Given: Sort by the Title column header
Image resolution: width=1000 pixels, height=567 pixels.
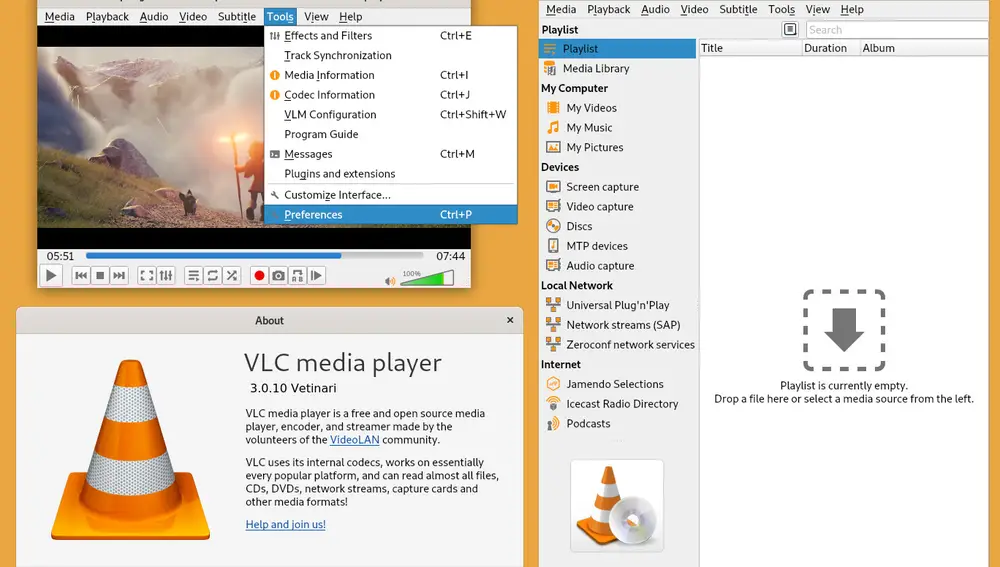Looking at the screenshot, I should (x=751, y=48).
